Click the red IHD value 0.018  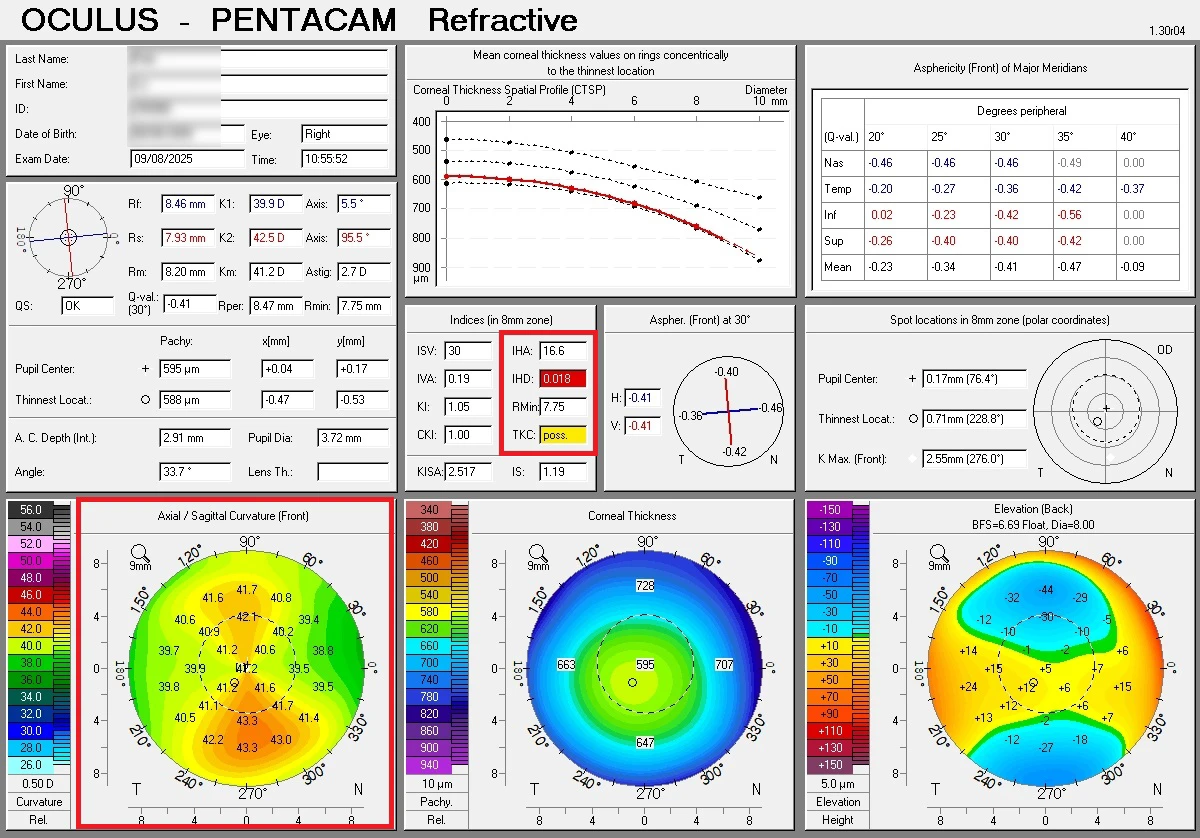point(564,379)
